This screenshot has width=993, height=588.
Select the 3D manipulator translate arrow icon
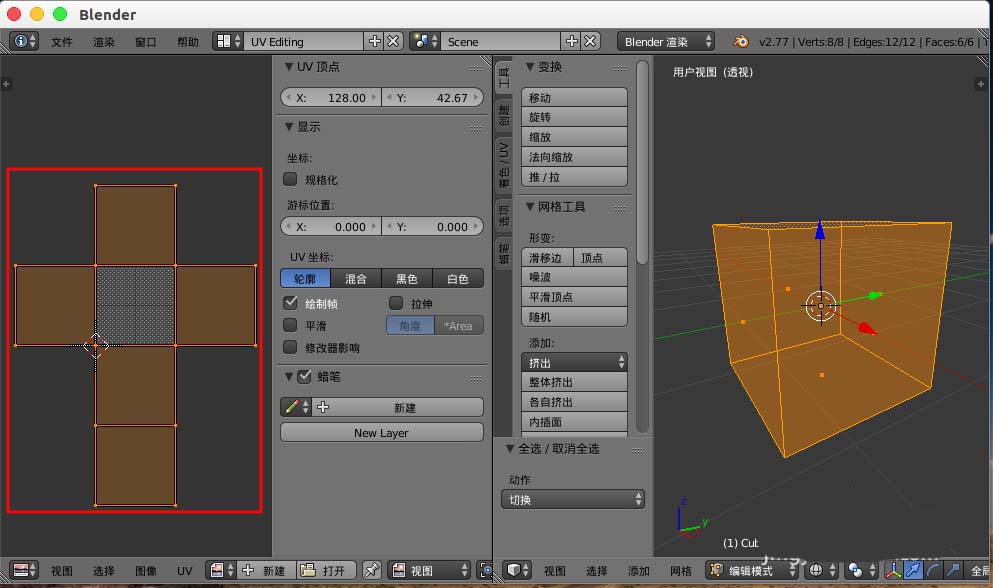[x=913, y=570]
